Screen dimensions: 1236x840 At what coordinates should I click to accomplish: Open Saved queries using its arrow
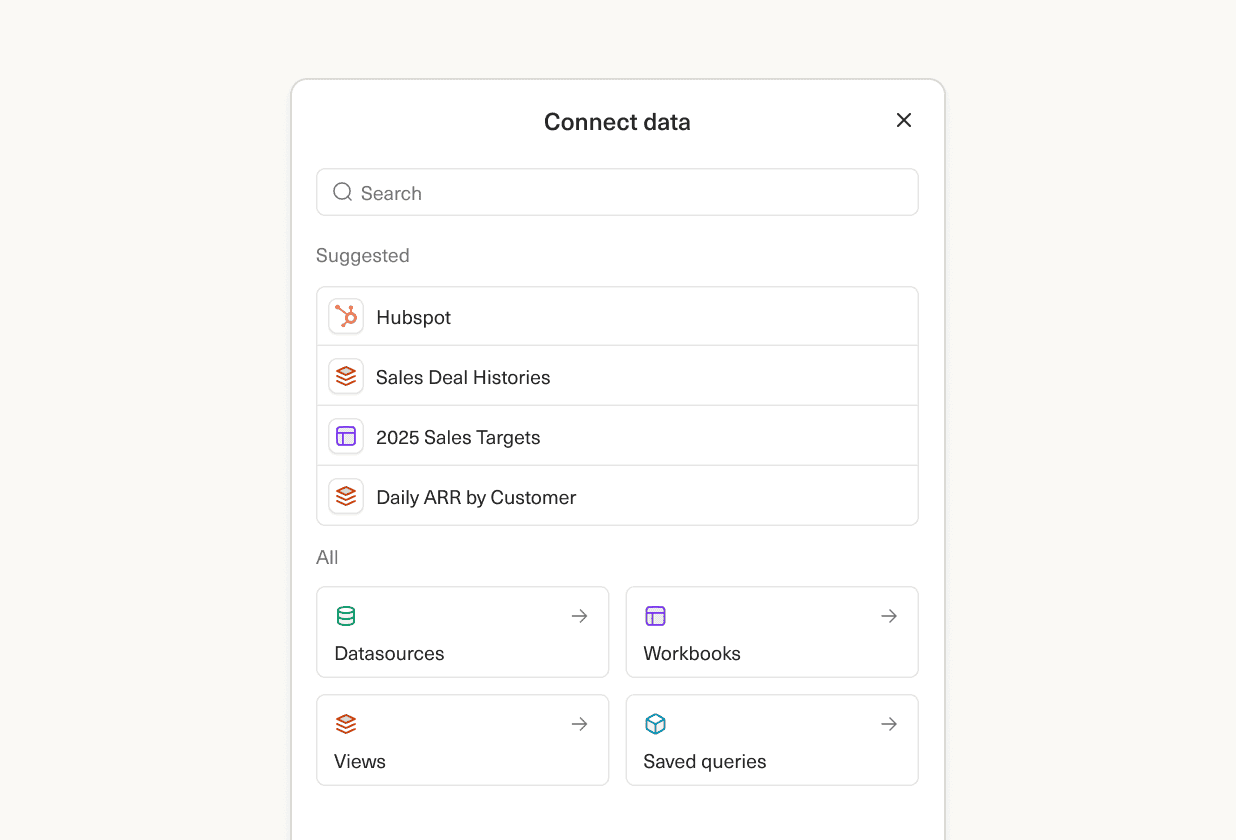click(x=889, y=724)
